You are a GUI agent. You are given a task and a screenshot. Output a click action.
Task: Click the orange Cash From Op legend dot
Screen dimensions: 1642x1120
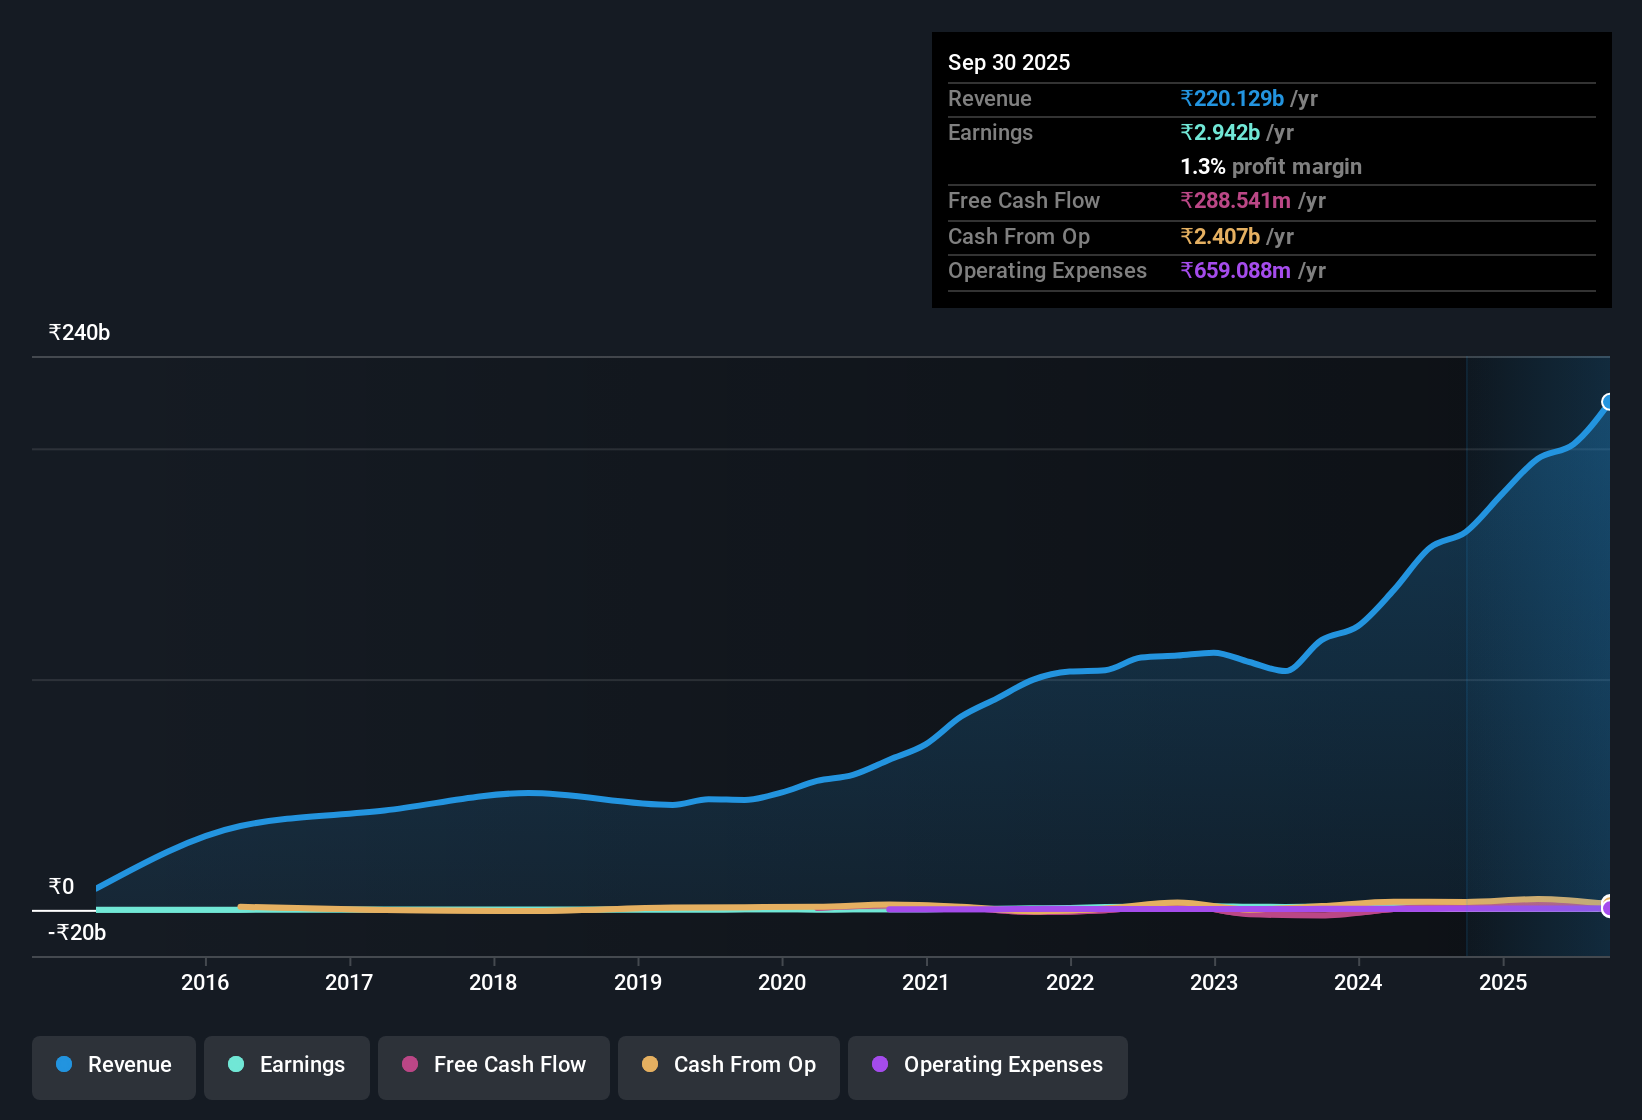[x=650, y=1065]
